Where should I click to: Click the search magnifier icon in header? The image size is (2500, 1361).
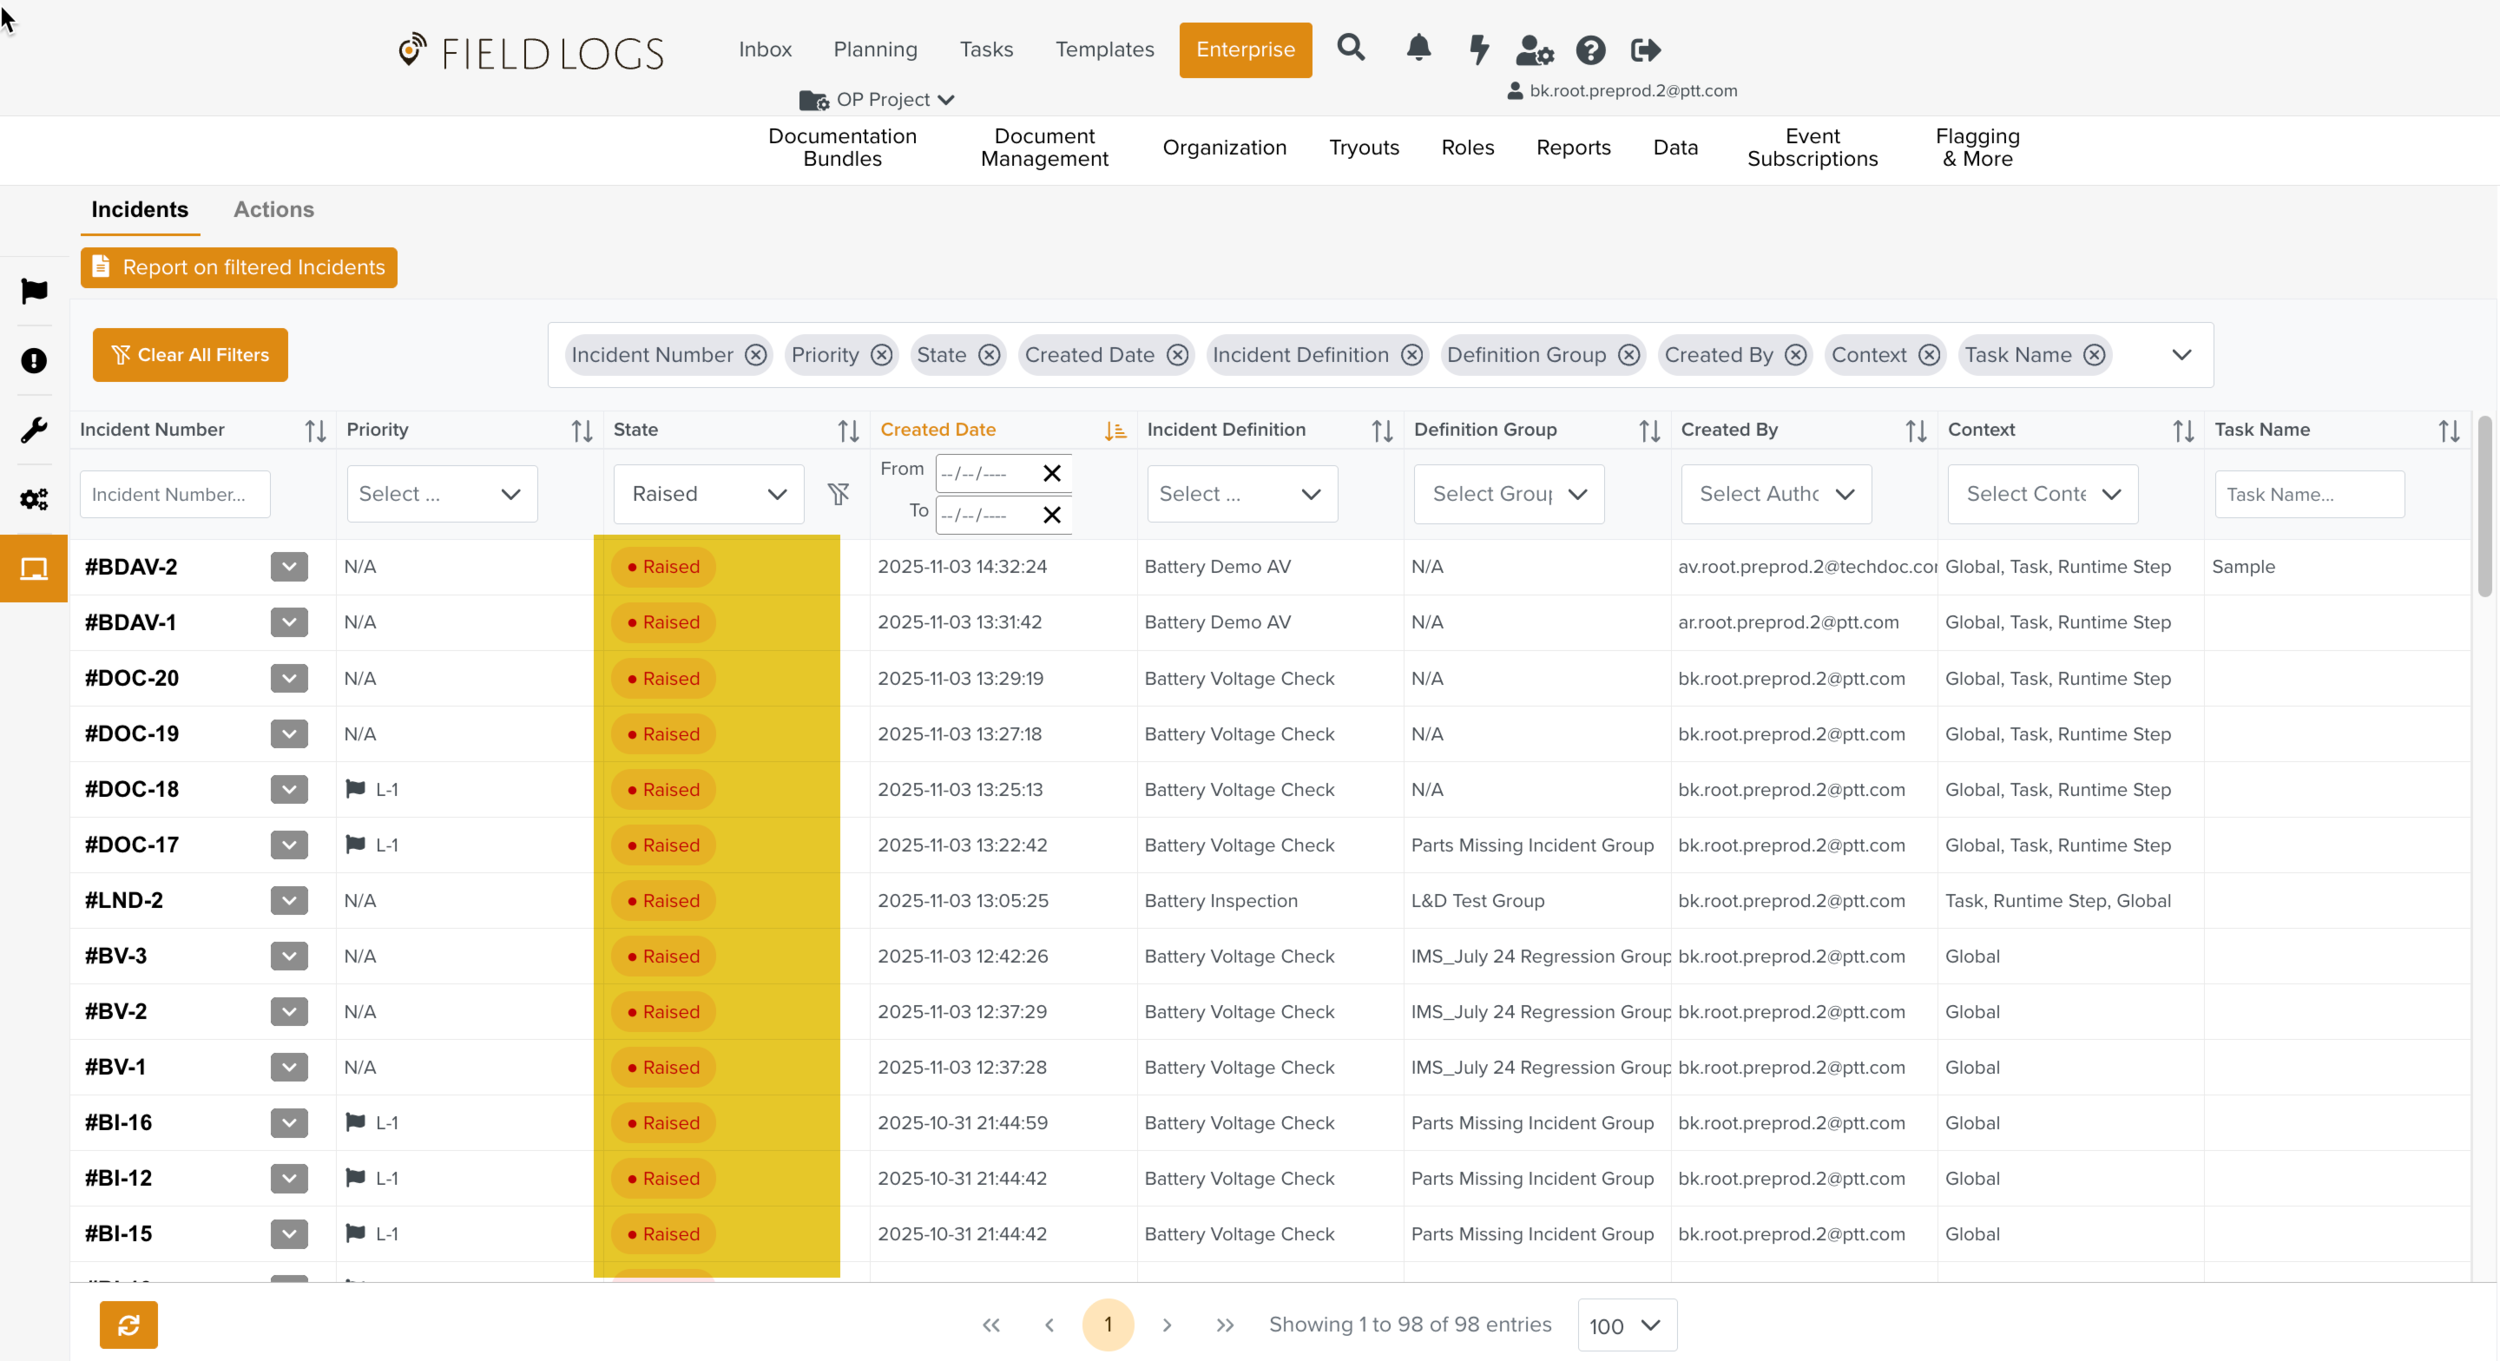[1350, 48]
